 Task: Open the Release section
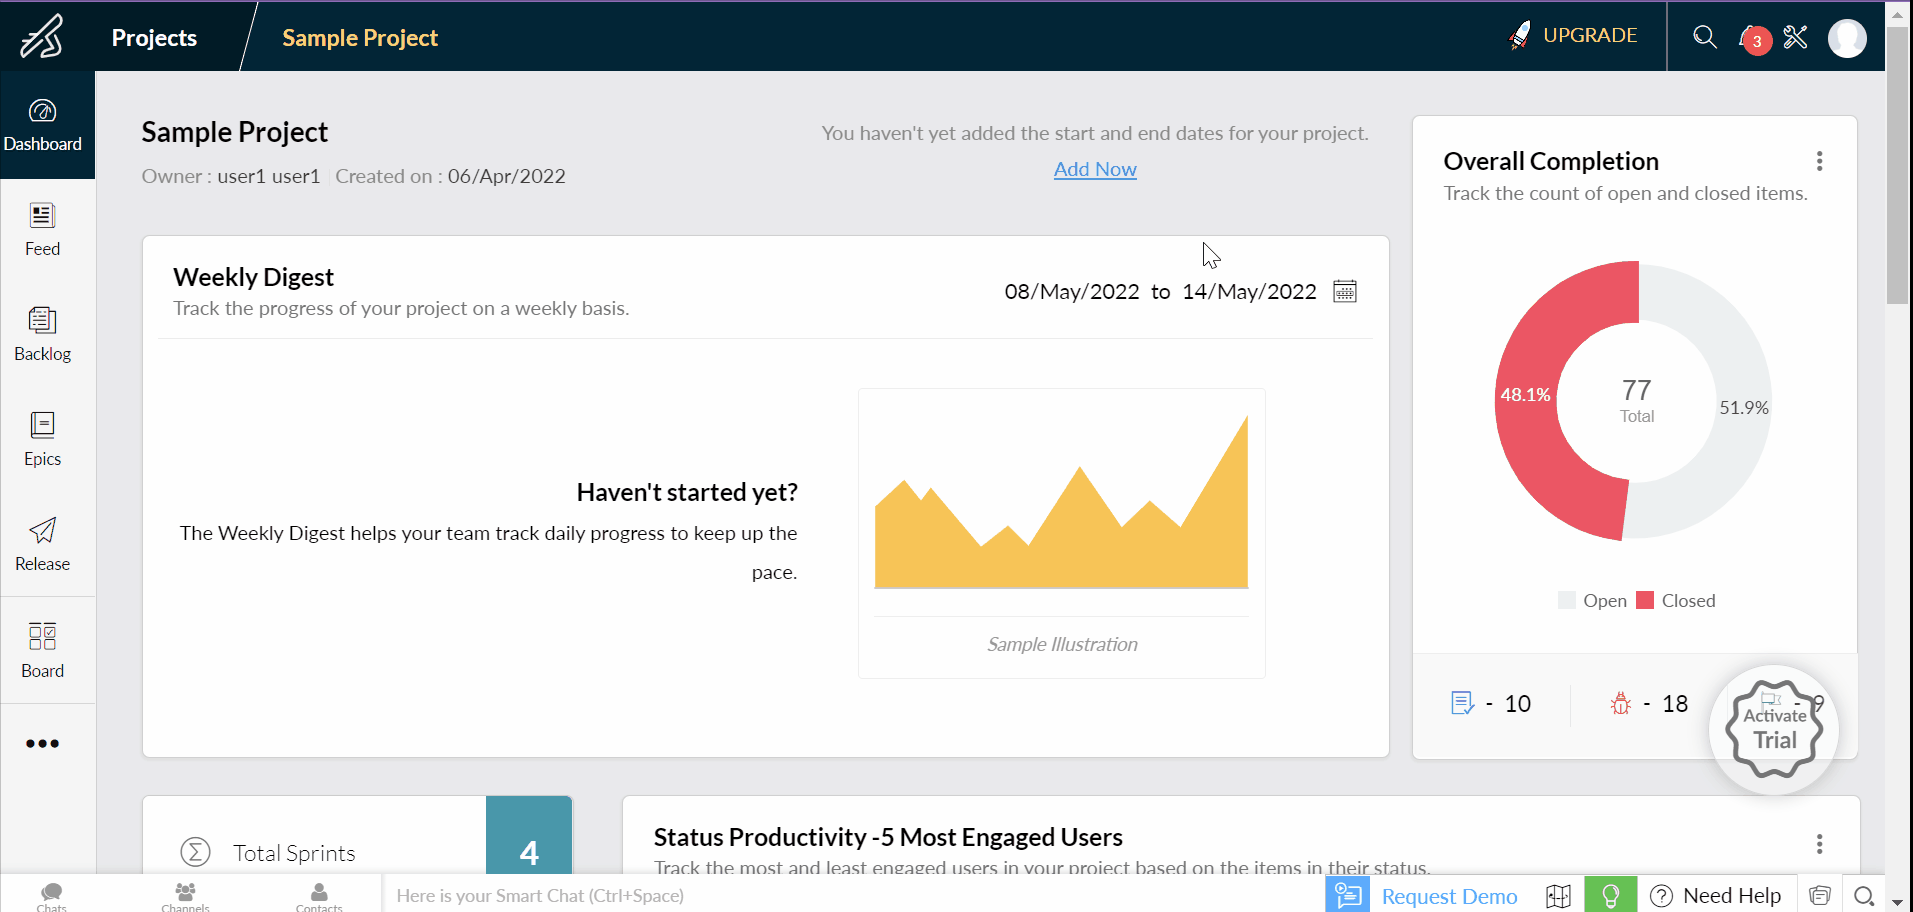pyautogui.click(x=43, y=545)
